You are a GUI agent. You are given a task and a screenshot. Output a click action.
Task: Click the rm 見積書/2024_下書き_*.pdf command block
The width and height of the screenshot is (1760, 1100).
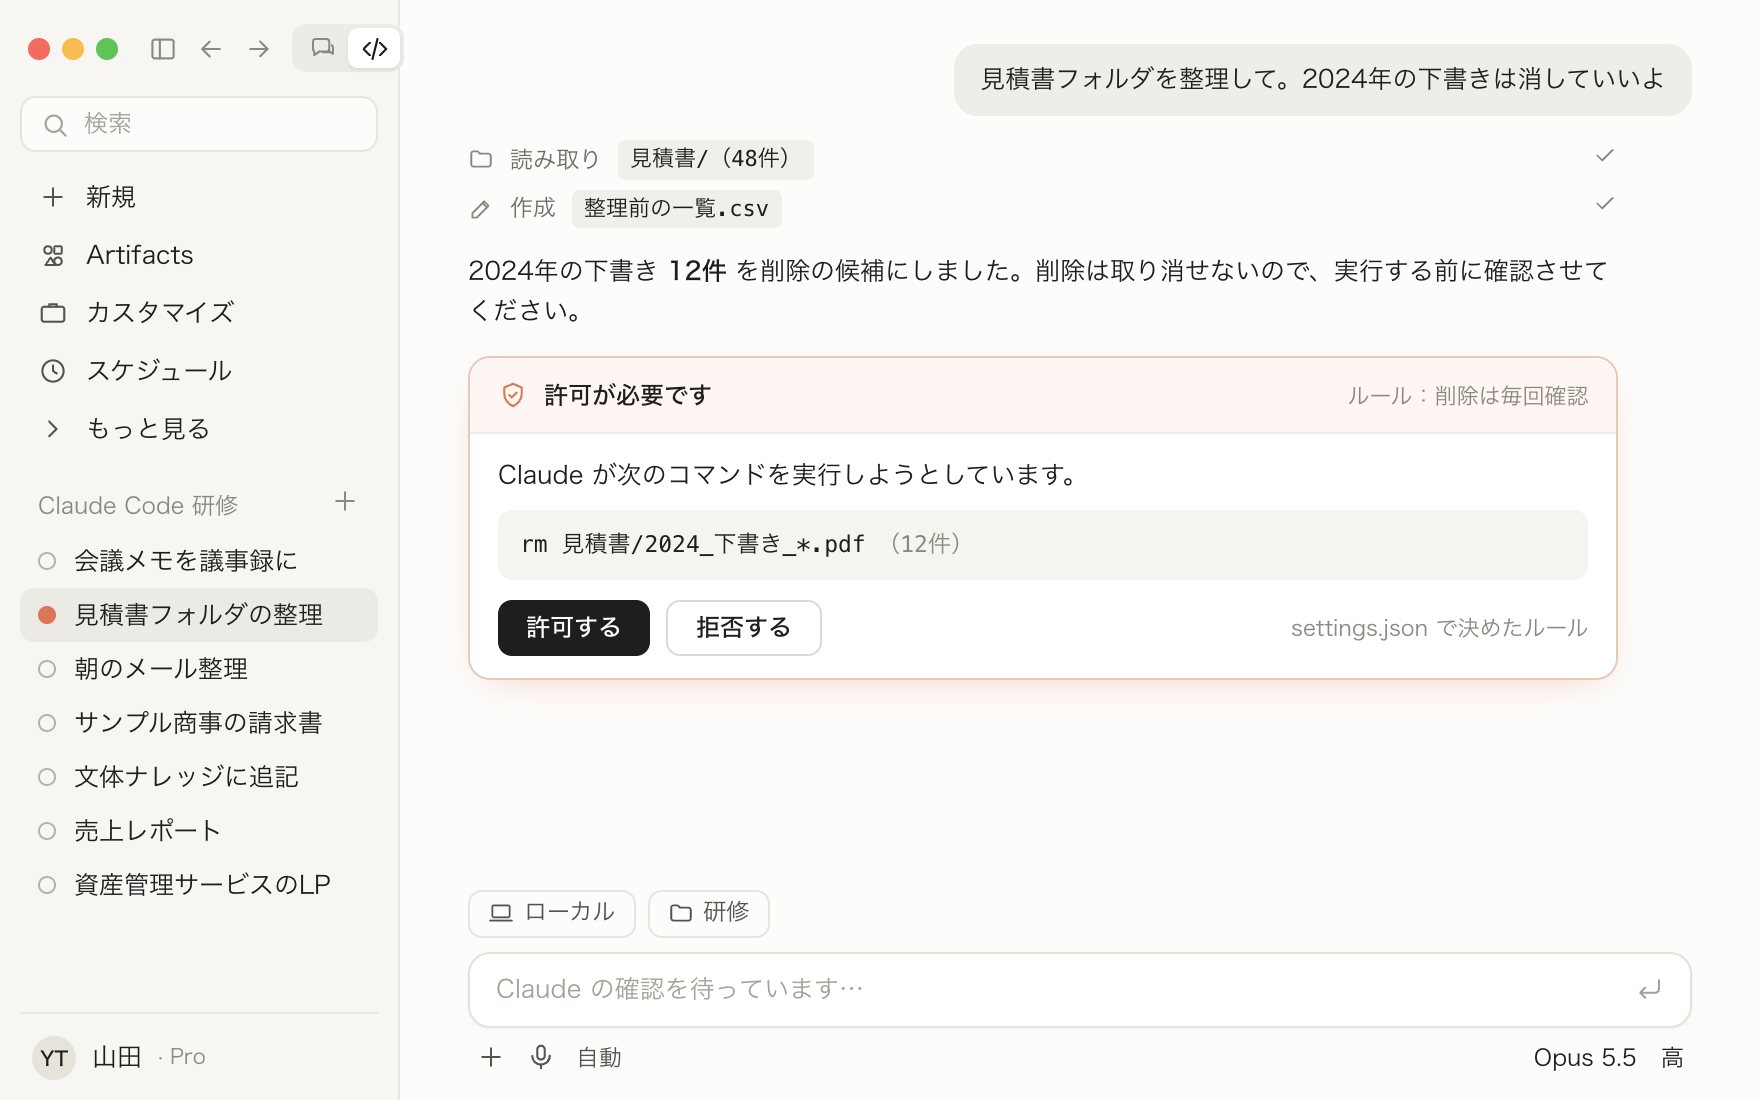click(x=1042, y=545)
